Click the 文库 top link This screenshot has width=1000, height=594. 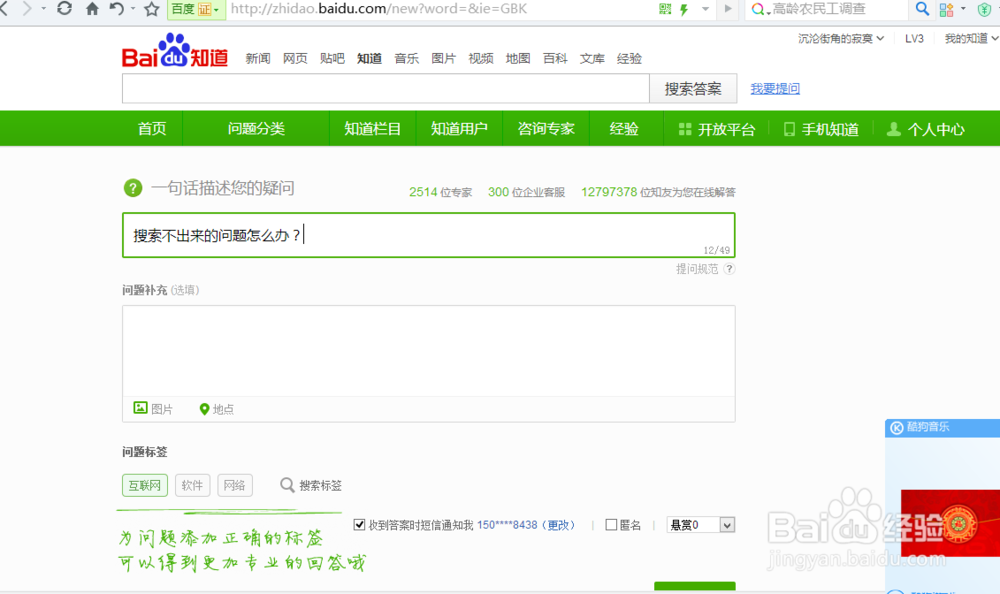[592, 59]
